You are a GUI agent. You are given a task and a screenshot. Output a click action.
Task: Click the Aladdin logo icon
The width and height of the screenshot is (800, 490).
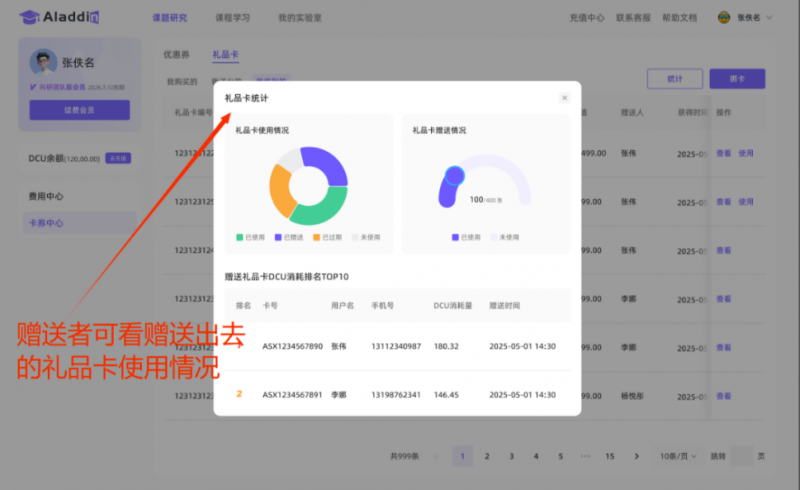29,17
